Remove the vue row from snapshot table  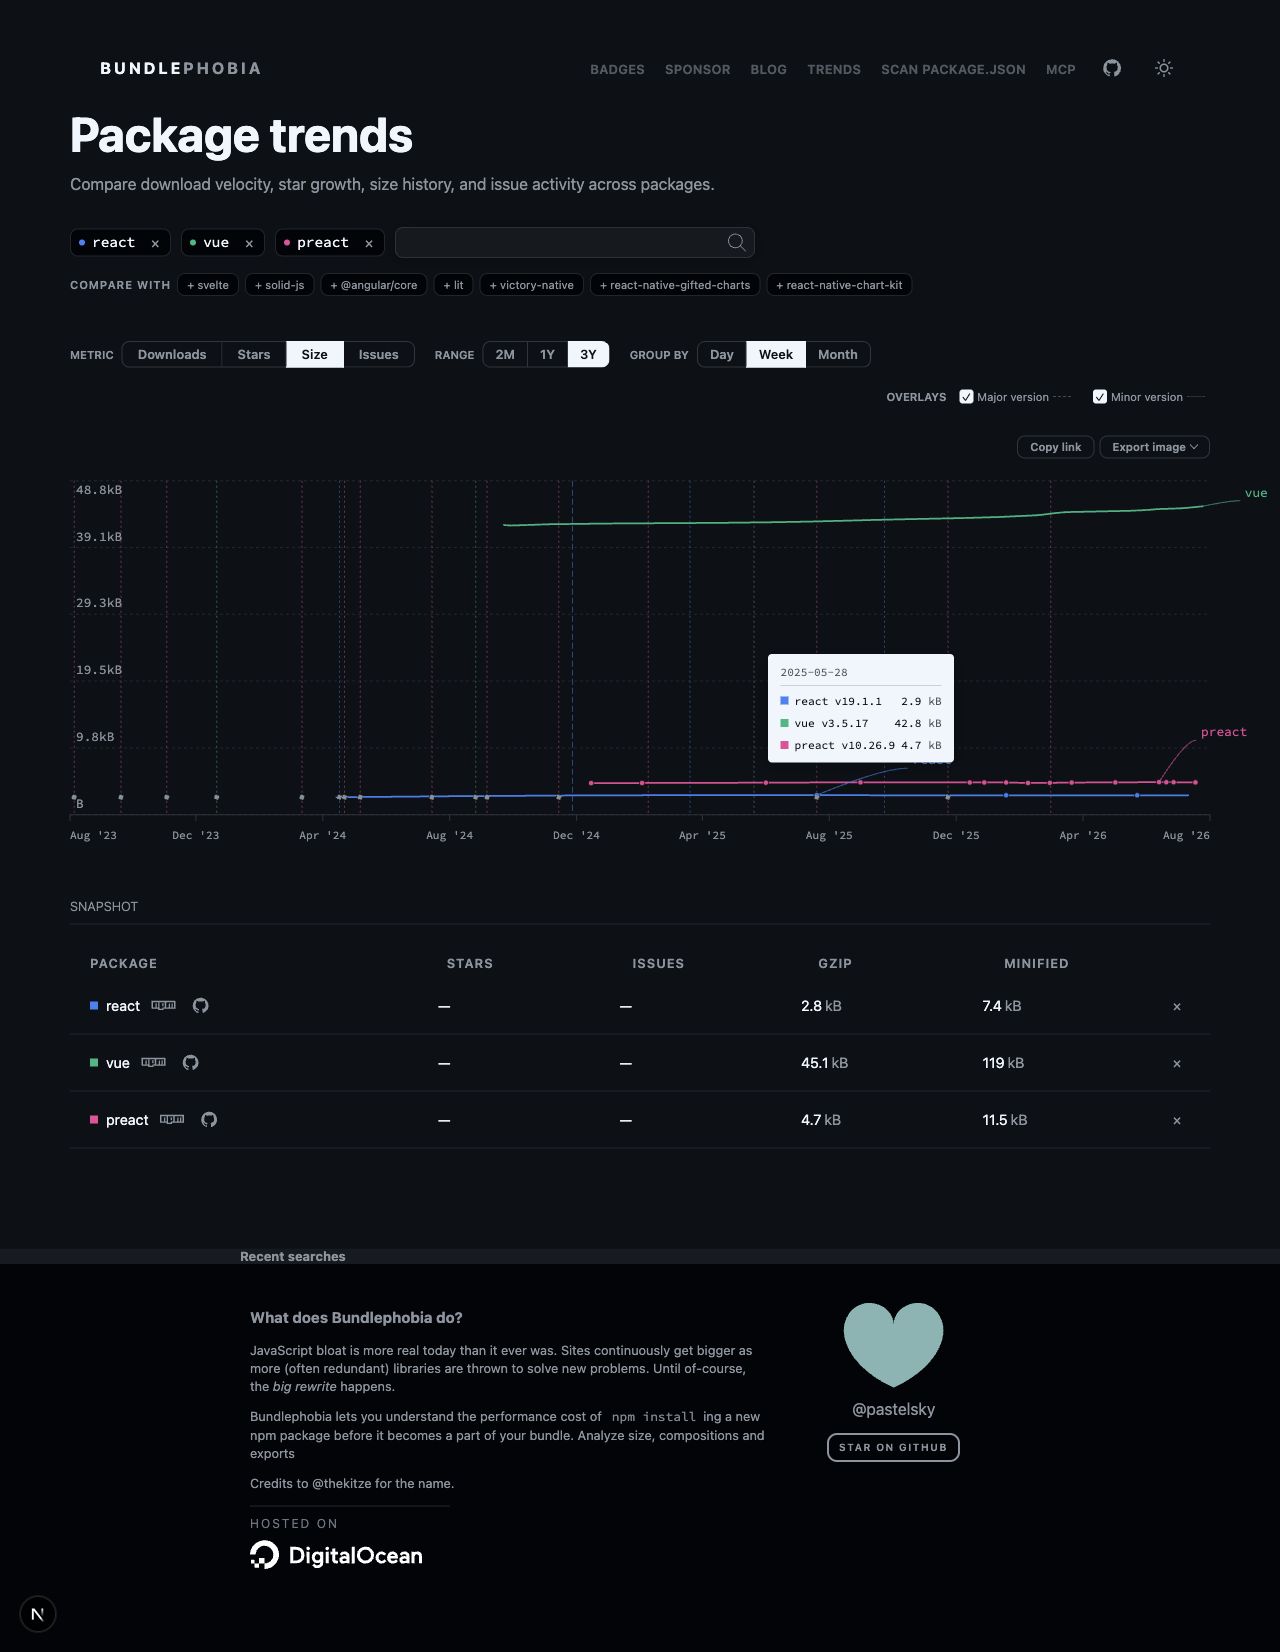pos(1177,1064)
